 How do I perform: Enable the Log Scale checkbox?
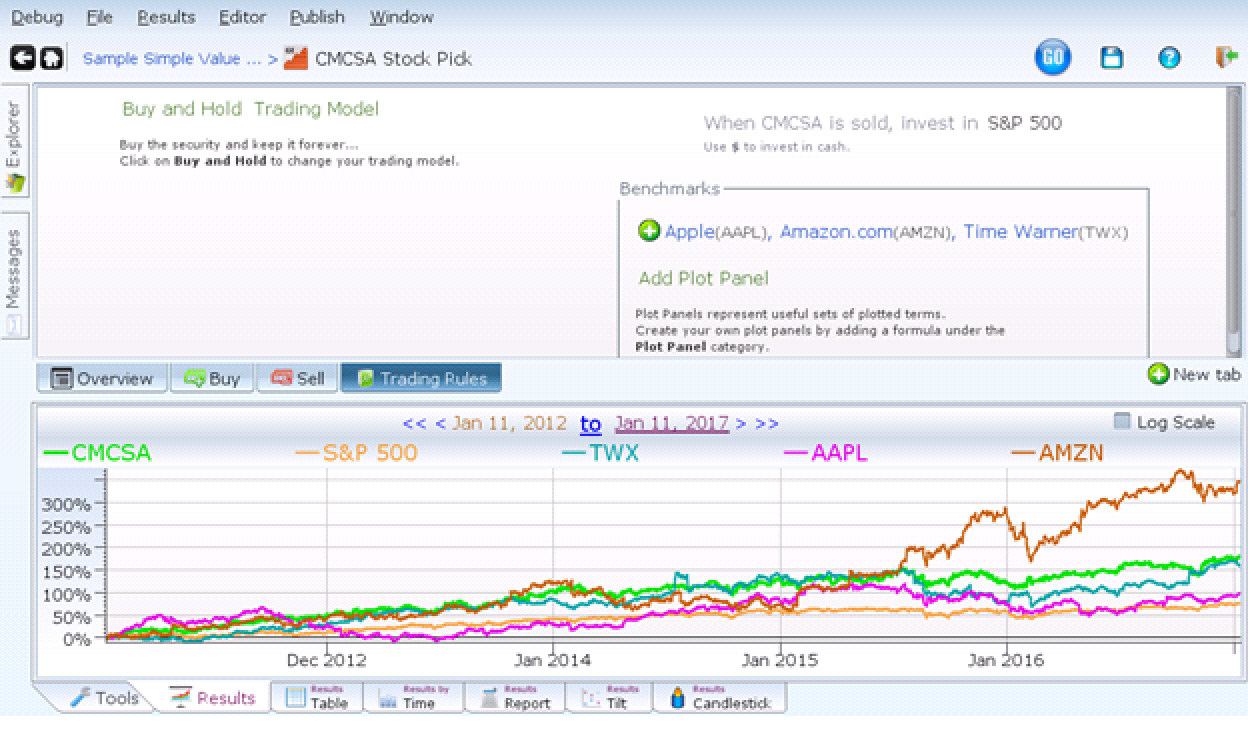coord(1122,421)
